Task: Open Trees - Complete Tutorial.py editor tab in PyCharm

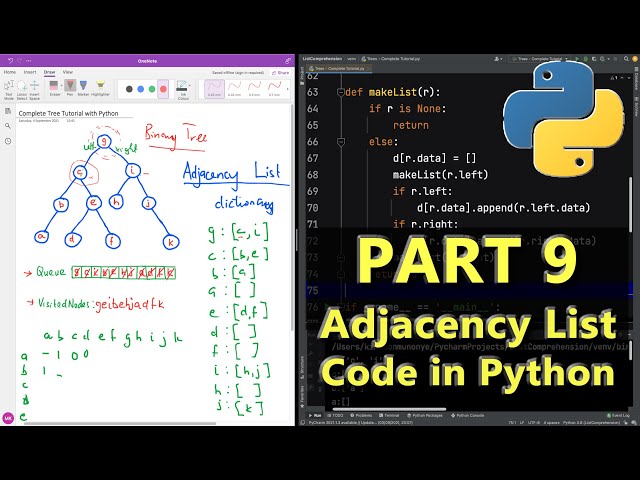Action: [x=338, y=69]
